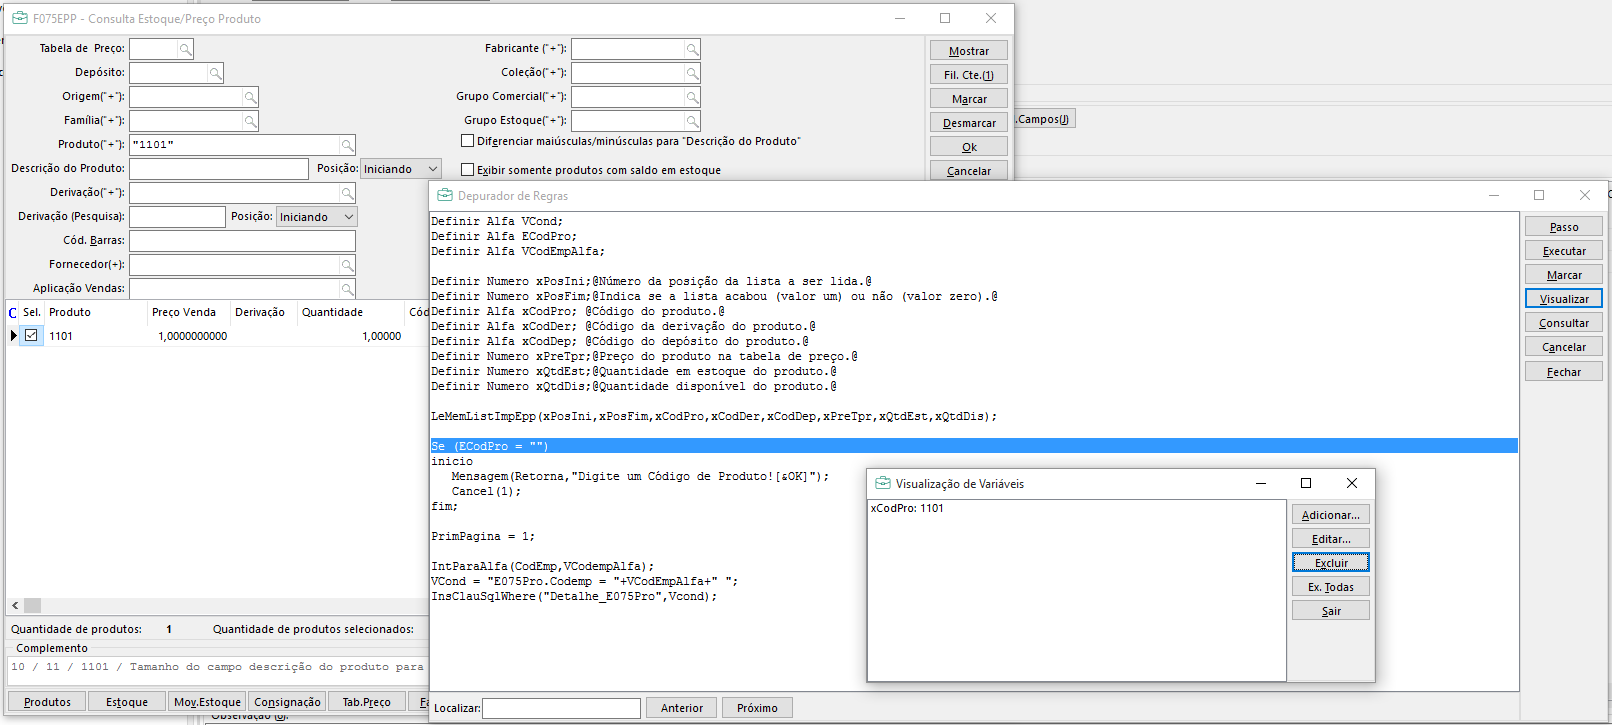
Task: Click Marcar button in Depurador de Regras
Action: 1564,275
